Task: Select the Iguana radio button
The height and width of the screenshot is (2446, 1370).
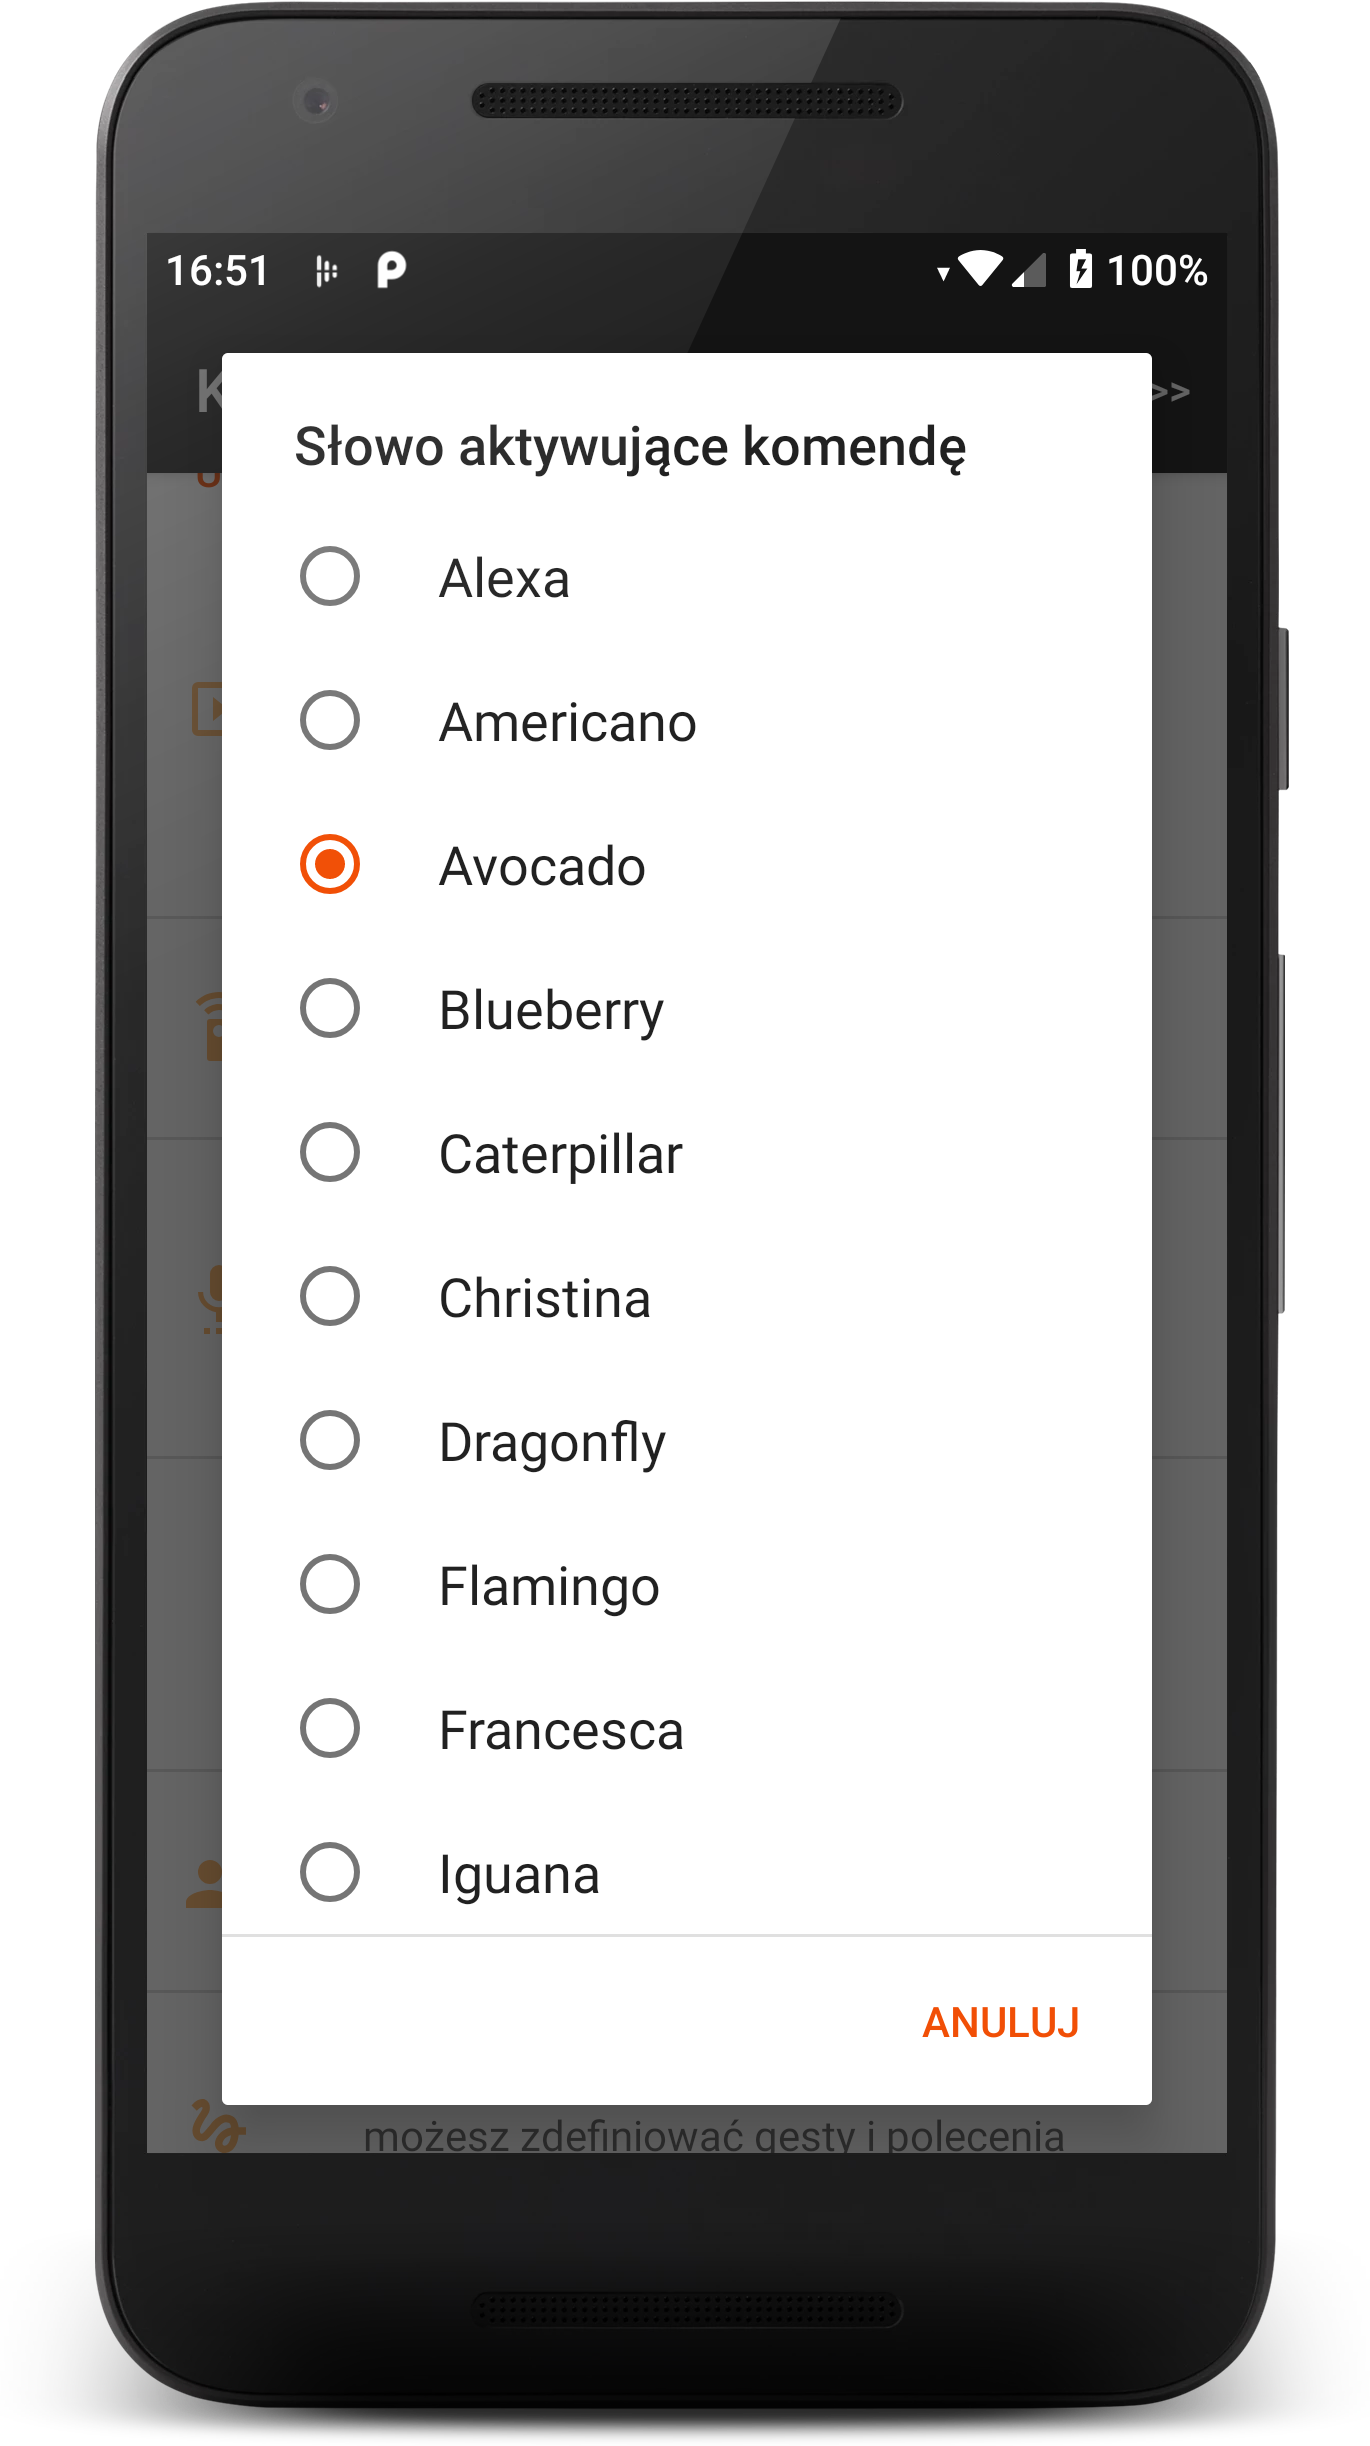Action: pyautogui.click(x=330, y=1873)
